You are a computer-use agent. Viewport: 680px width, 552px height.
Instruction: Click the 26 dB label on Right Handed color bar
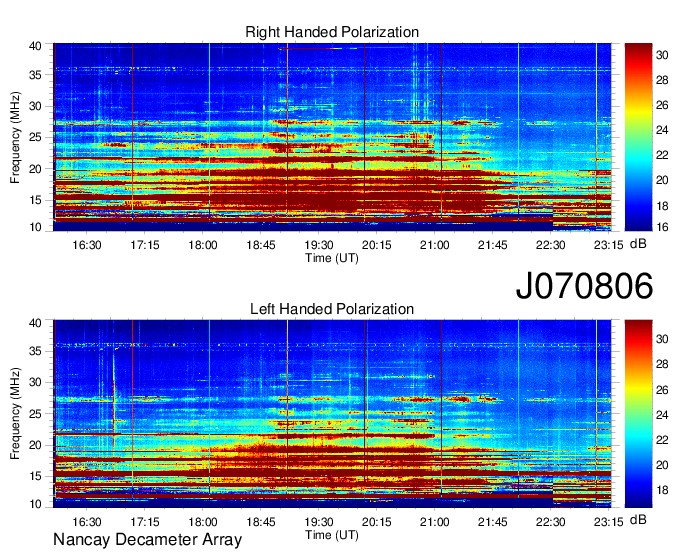662,105
